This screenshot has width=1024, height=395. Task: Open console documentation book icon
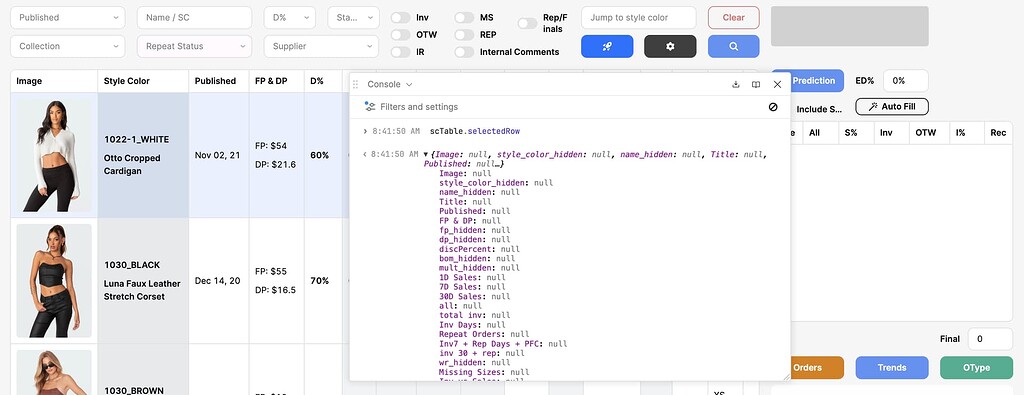click(756, 84)
